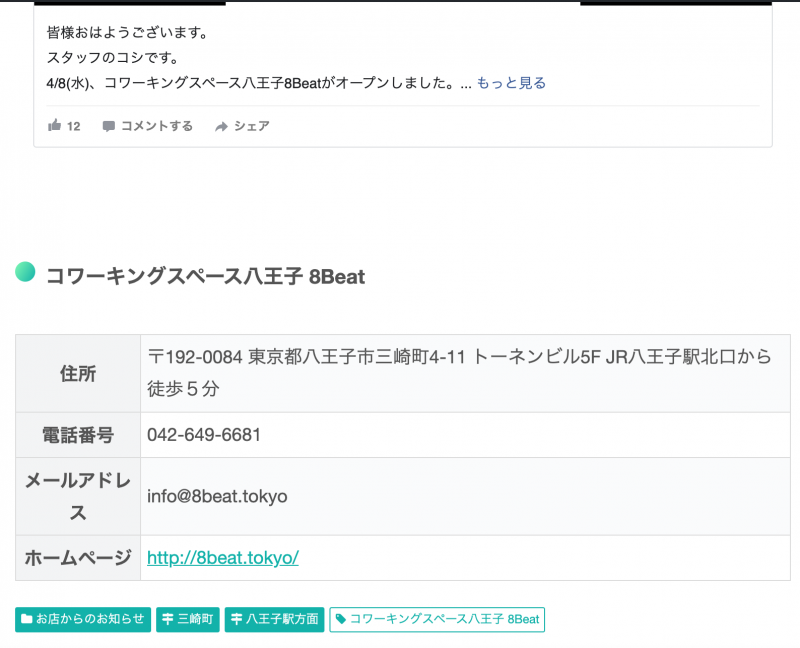Expand the post with もっと見る
Viewport: 800px width, 648px height.
point(511,83)
